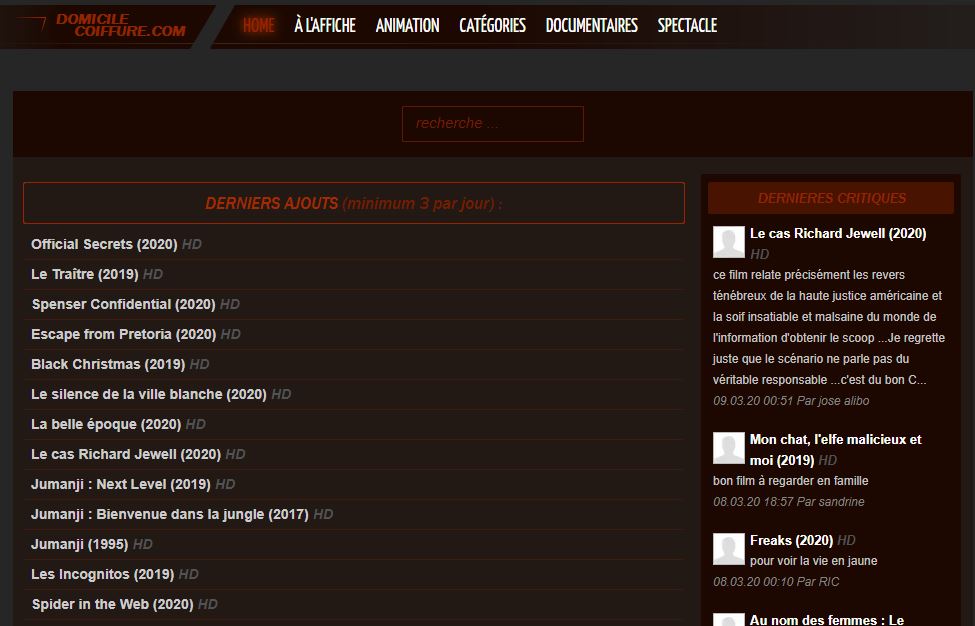Click avatar beside Le cas Richard Jewell review

pyautogui.click(x=728, y=242)
